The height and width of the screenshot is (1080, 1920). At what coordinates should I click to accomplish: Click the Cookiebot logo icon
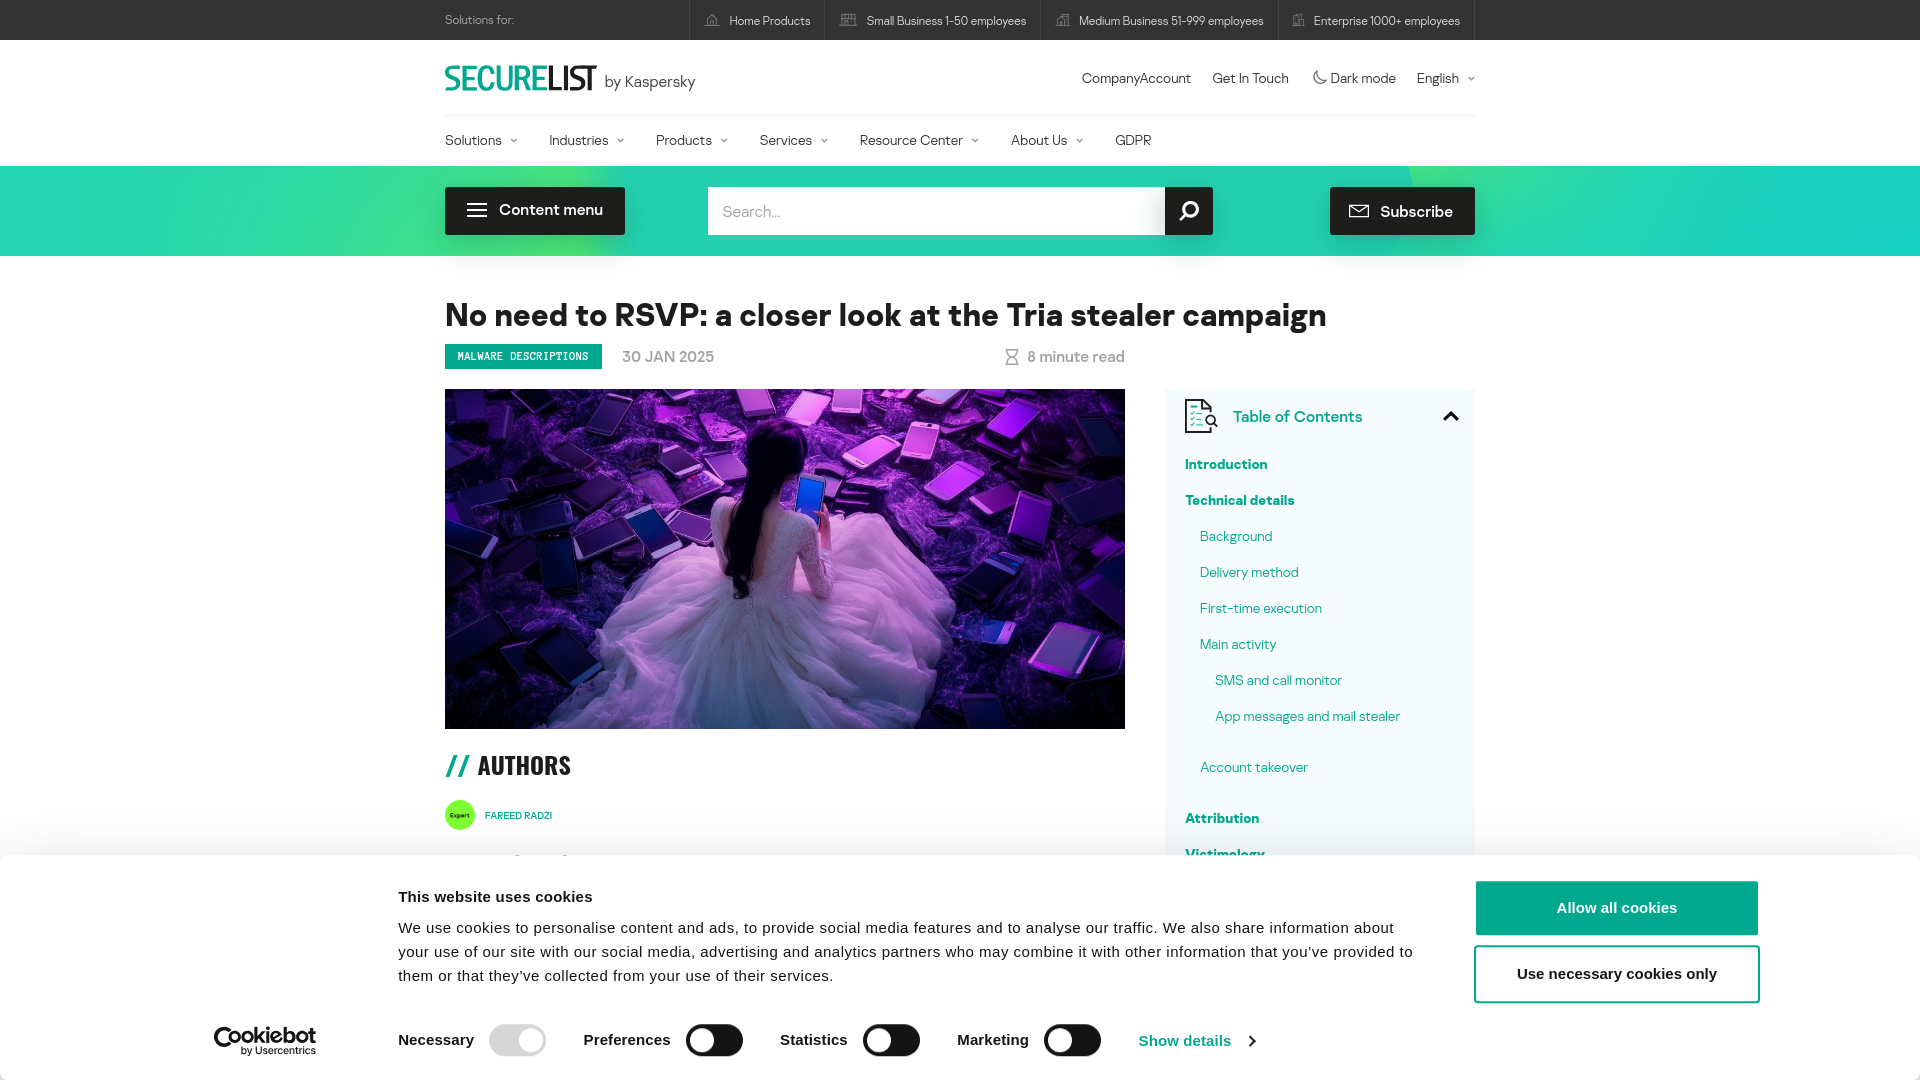pyautogui.click(x=264, y=1040)
